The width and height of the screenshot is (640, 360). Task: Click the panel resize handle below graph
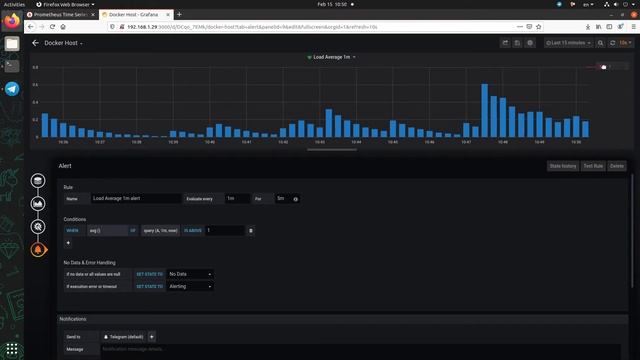pos(332,150)
